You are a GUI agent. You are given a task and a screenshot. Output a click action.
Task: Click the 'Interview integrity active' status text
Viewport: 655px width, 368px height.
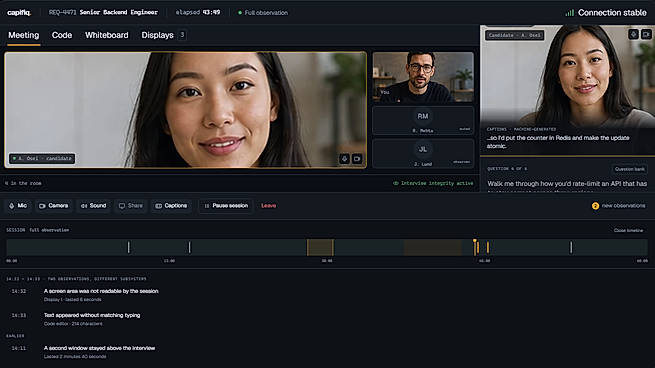pyautogui.click(x=437, y=183)
